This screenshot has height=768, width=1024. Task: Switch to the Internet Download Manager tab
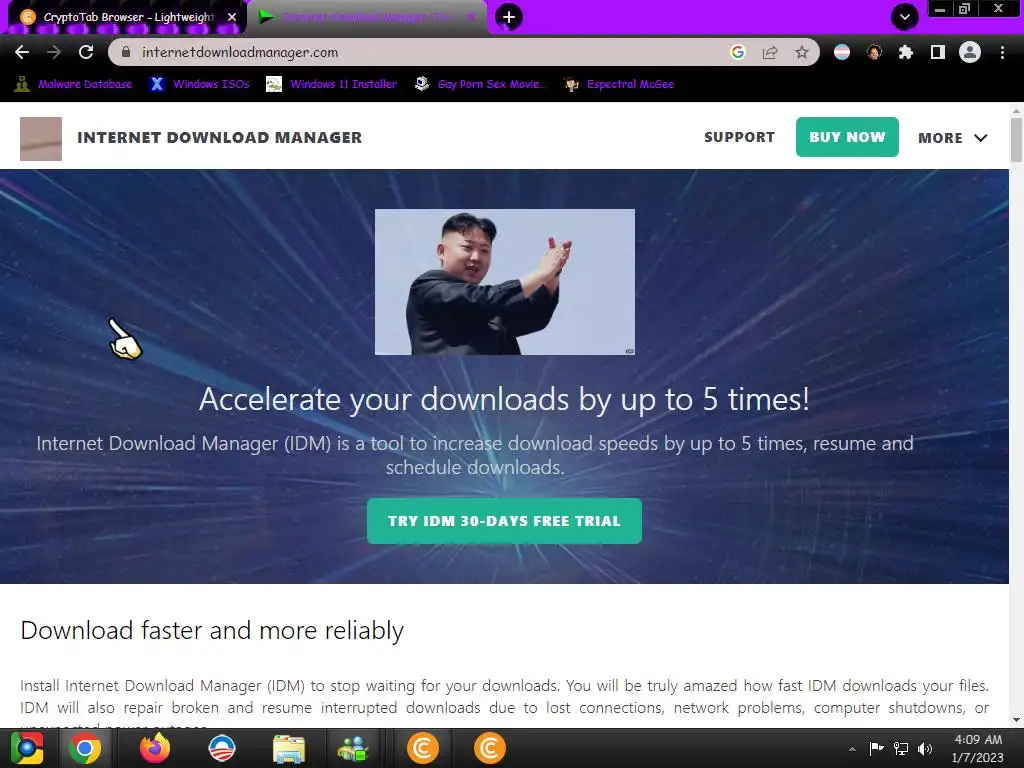point(366,17)
